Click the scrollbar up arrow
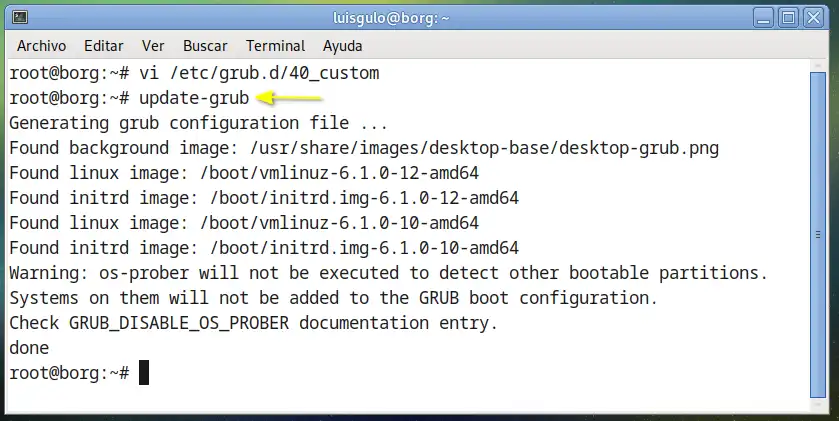This screenshot has width=839, height=421. coord(818,66)
